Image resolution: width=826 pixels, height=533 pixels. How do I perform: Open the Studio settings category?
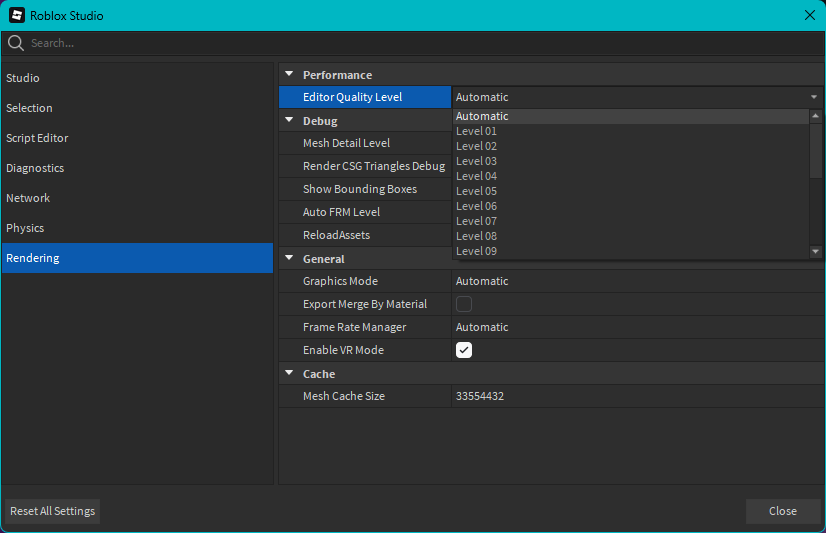137,78
